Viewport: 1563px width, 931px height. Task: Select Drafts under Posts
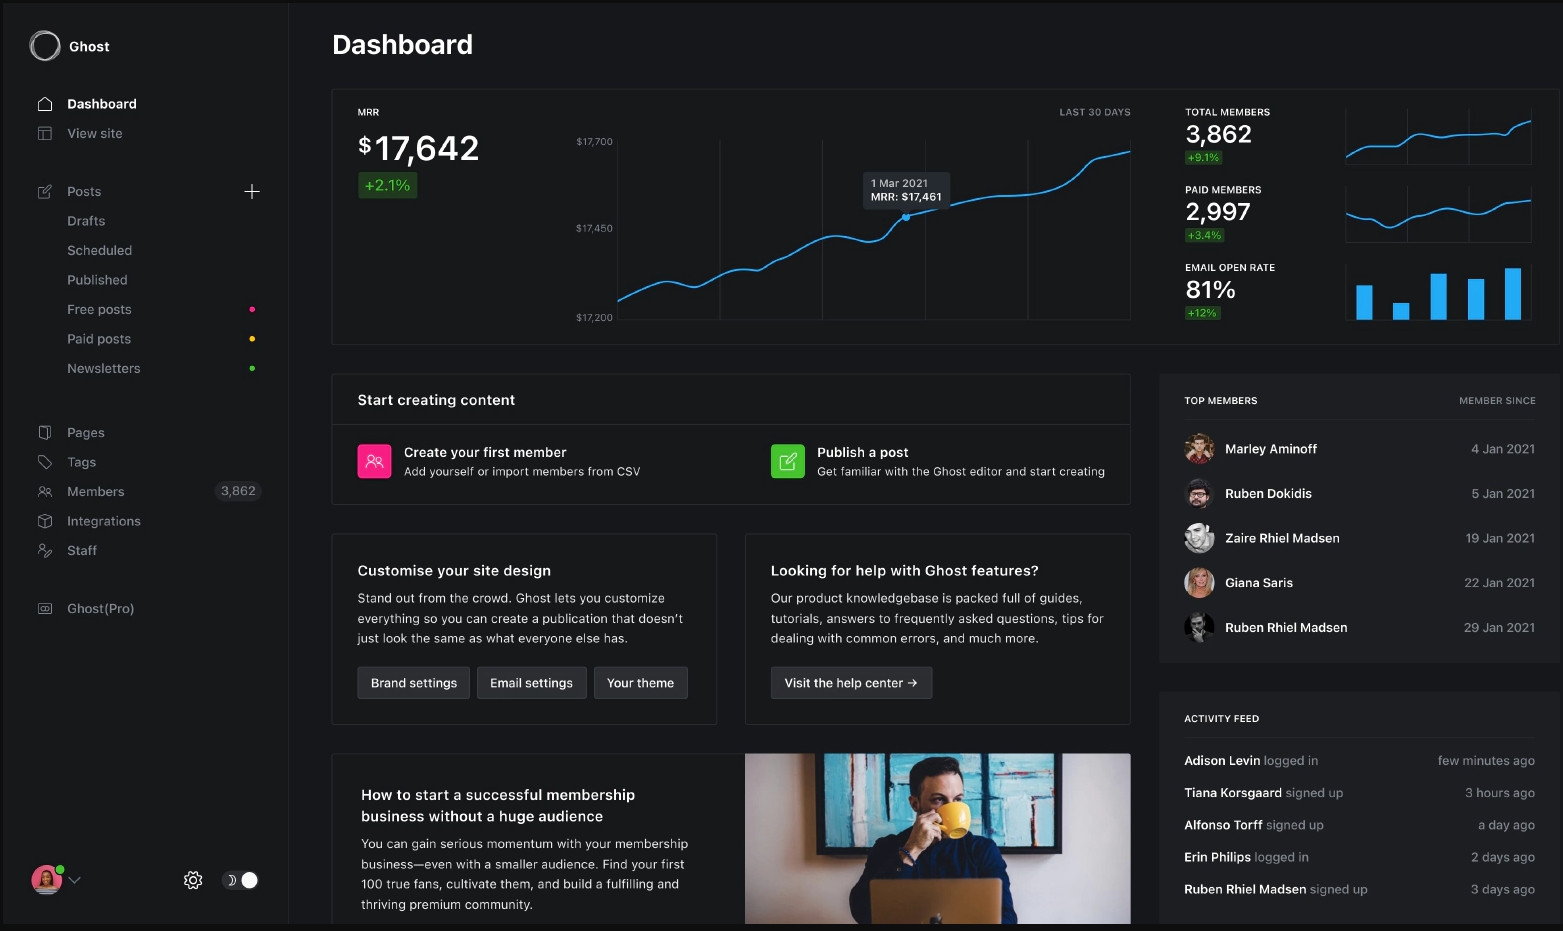[86, 221]
